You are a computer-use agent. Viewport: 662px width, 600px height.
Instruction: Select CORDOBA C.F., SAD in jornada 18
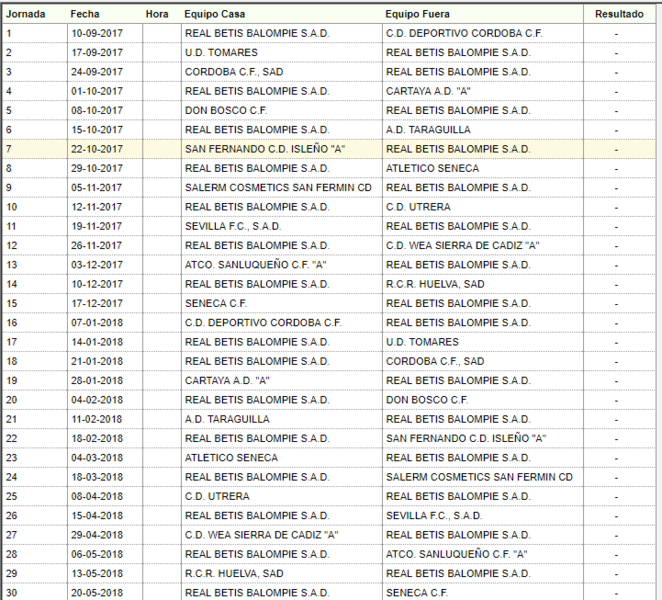[x=435, y=361]
